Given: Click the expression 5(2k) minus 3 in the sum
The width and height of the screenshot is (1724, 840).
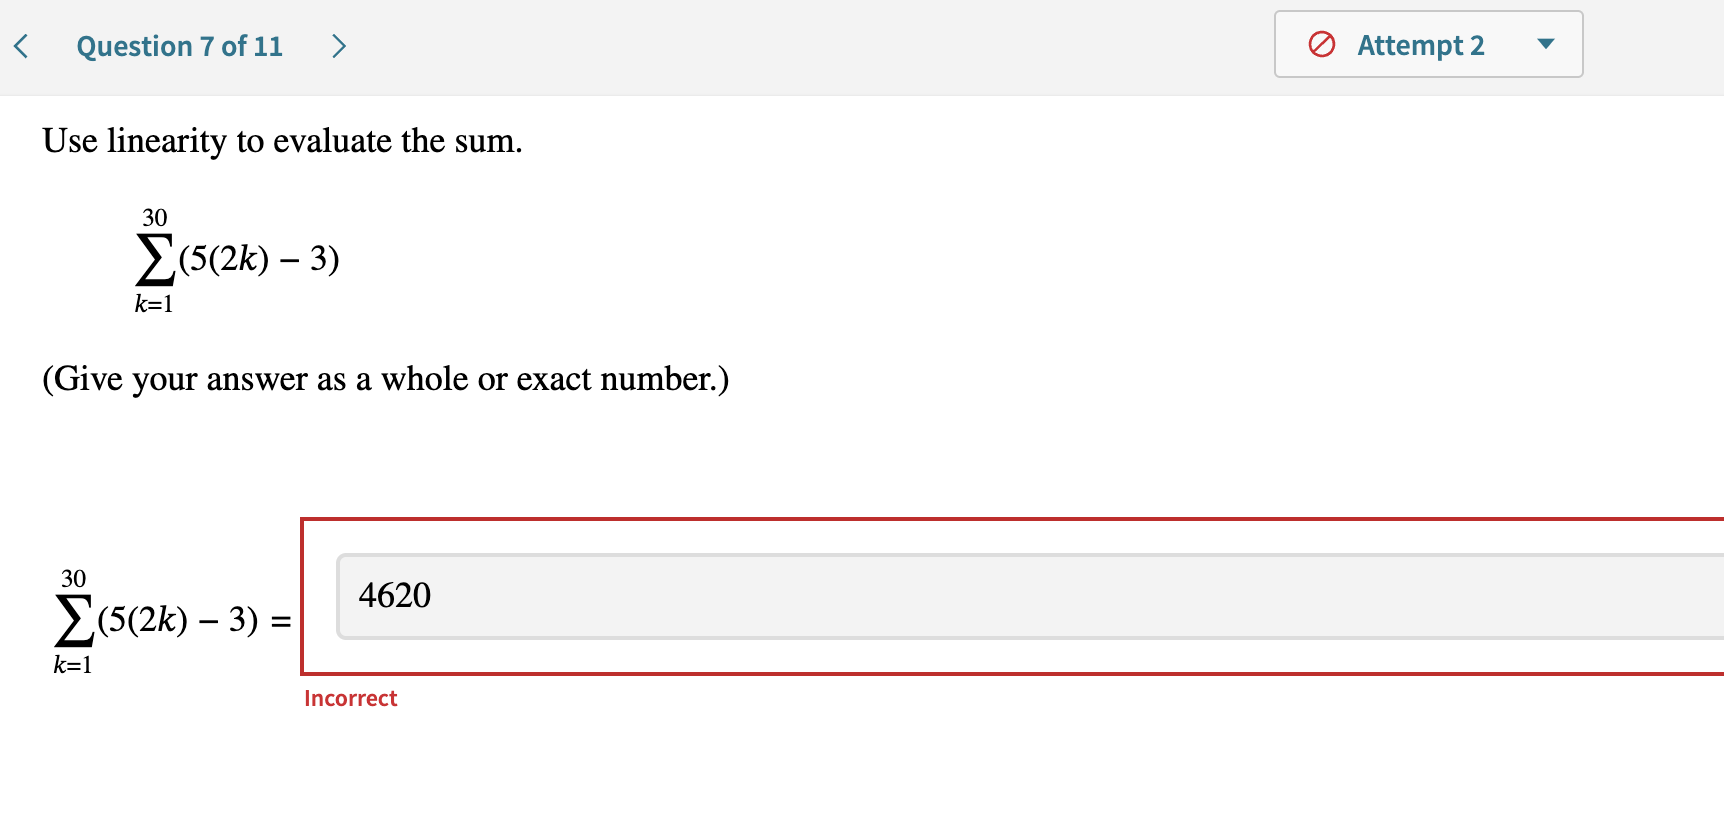Looking at the screenshot, I should [x=258, y=258].
